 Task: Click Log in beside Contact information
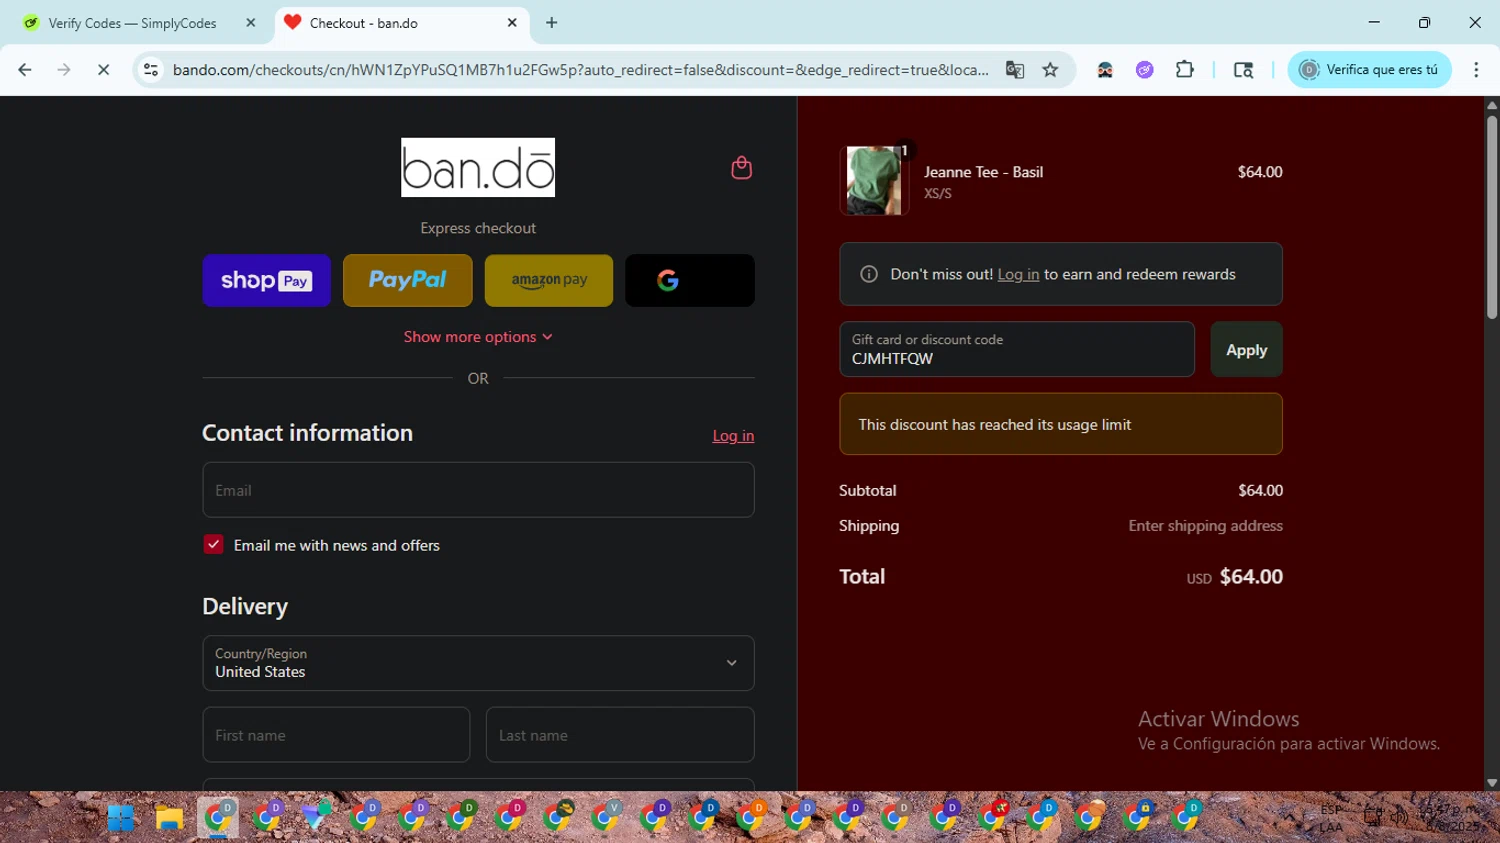[733, 436]
